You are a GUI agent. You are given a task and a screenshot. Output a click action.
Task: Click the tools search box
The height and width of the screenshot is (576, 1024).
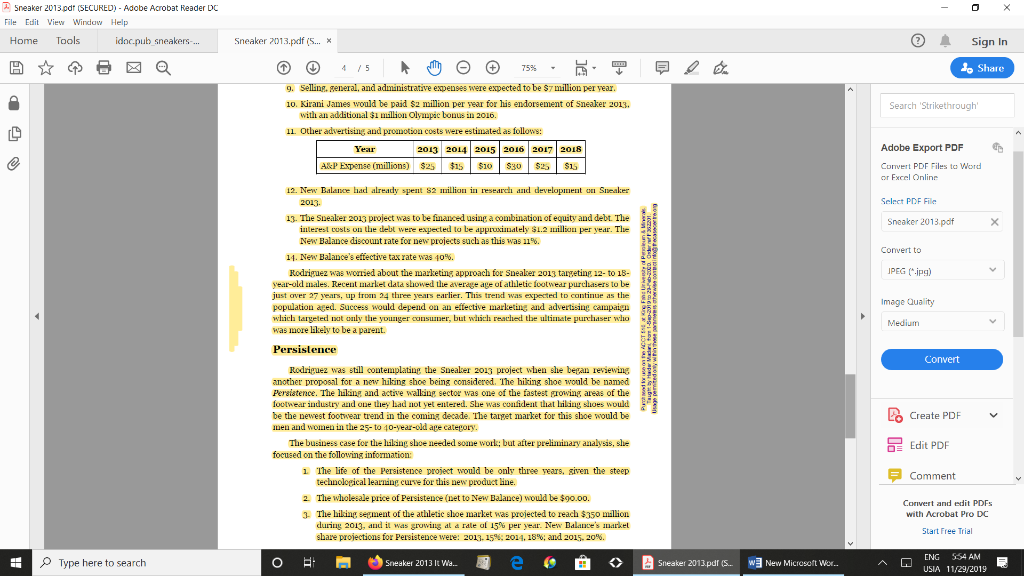[x=947, y=105]
